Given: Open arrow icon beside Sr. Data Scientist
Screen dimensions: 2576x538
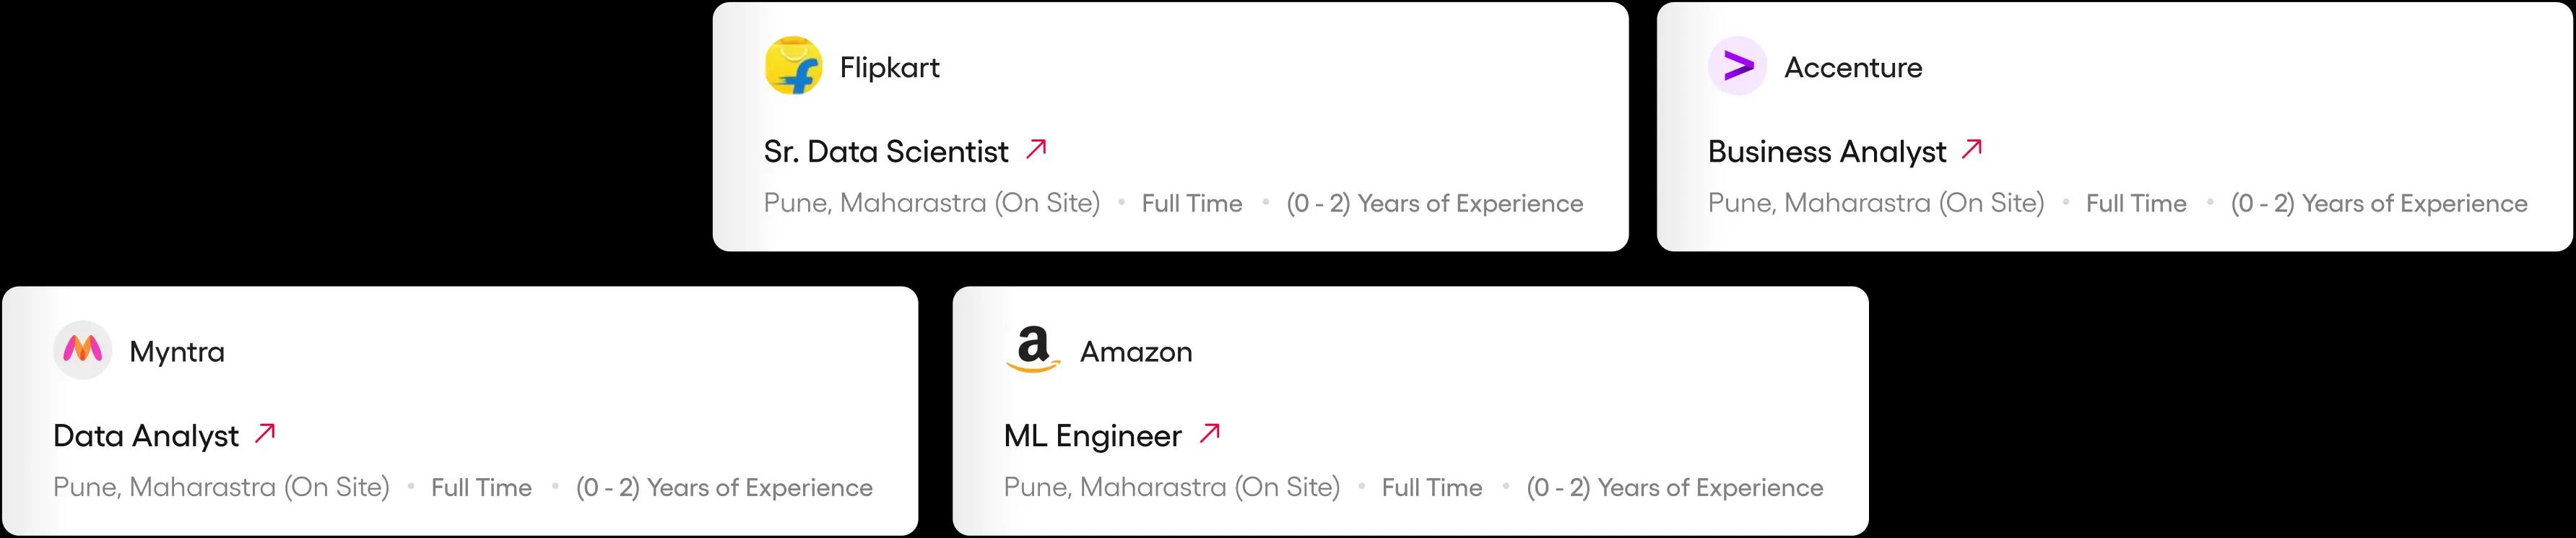Looking at the screenshot, I should tap(1036, 150).
